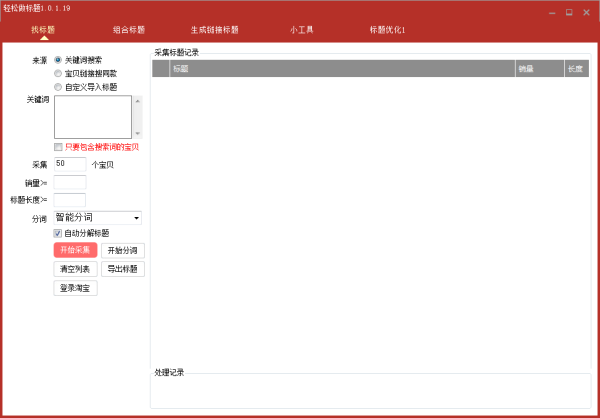Click the keyword box scroll-up arrow
Screen dimensions: 600x418
pos(138,101)
